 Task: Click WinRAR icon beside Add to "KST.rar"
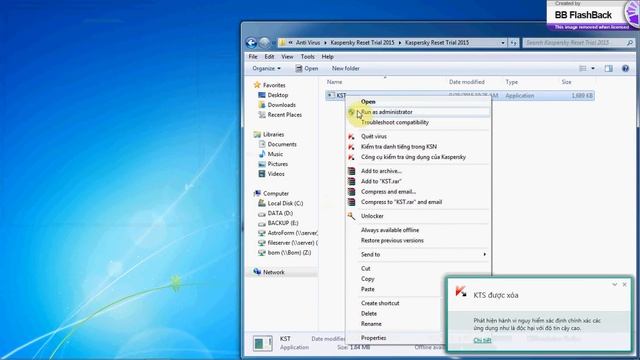[351, 181]
